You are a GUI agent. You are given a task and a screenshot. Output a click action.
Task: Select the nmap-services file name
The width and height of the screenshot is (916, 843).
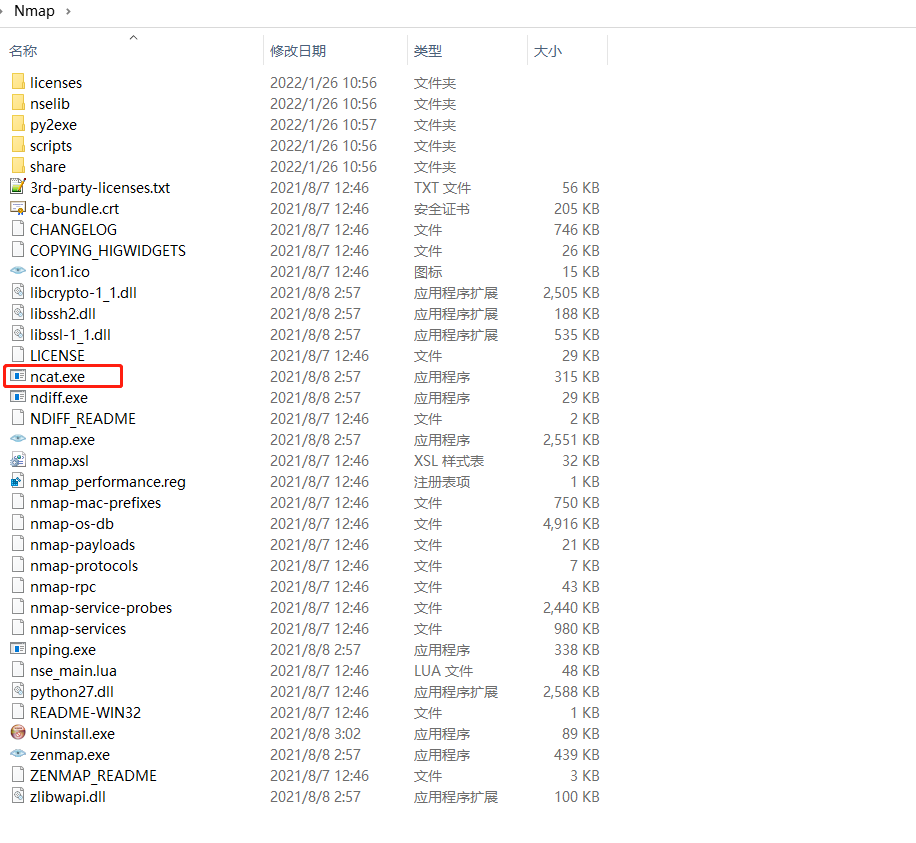click(x=78, y=629)
